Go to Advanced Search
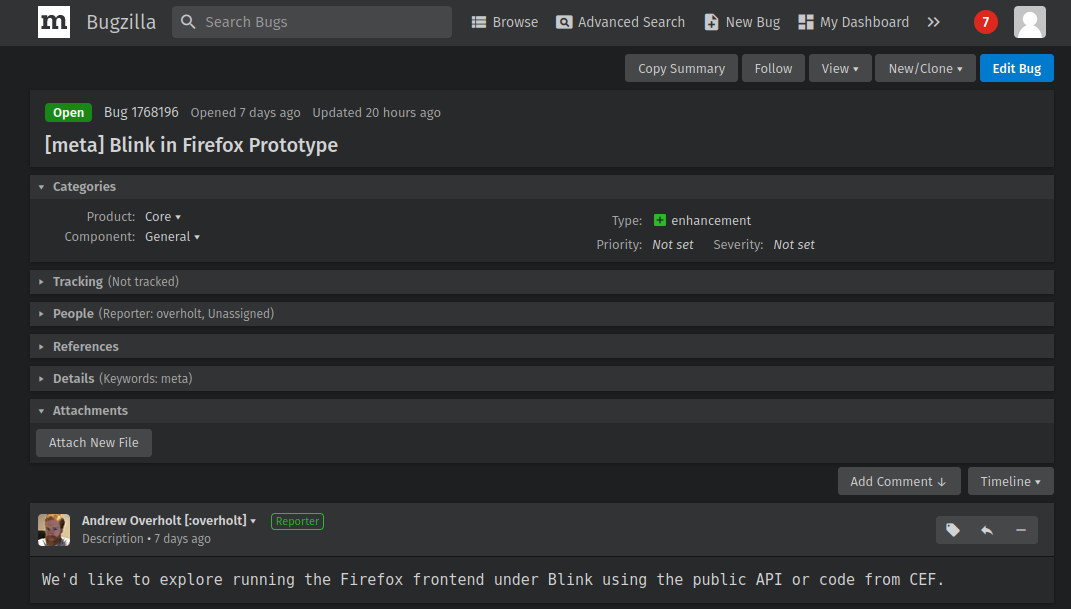Image resolution: width=1071 pixels, height=609 pixels. click(620, 22)
